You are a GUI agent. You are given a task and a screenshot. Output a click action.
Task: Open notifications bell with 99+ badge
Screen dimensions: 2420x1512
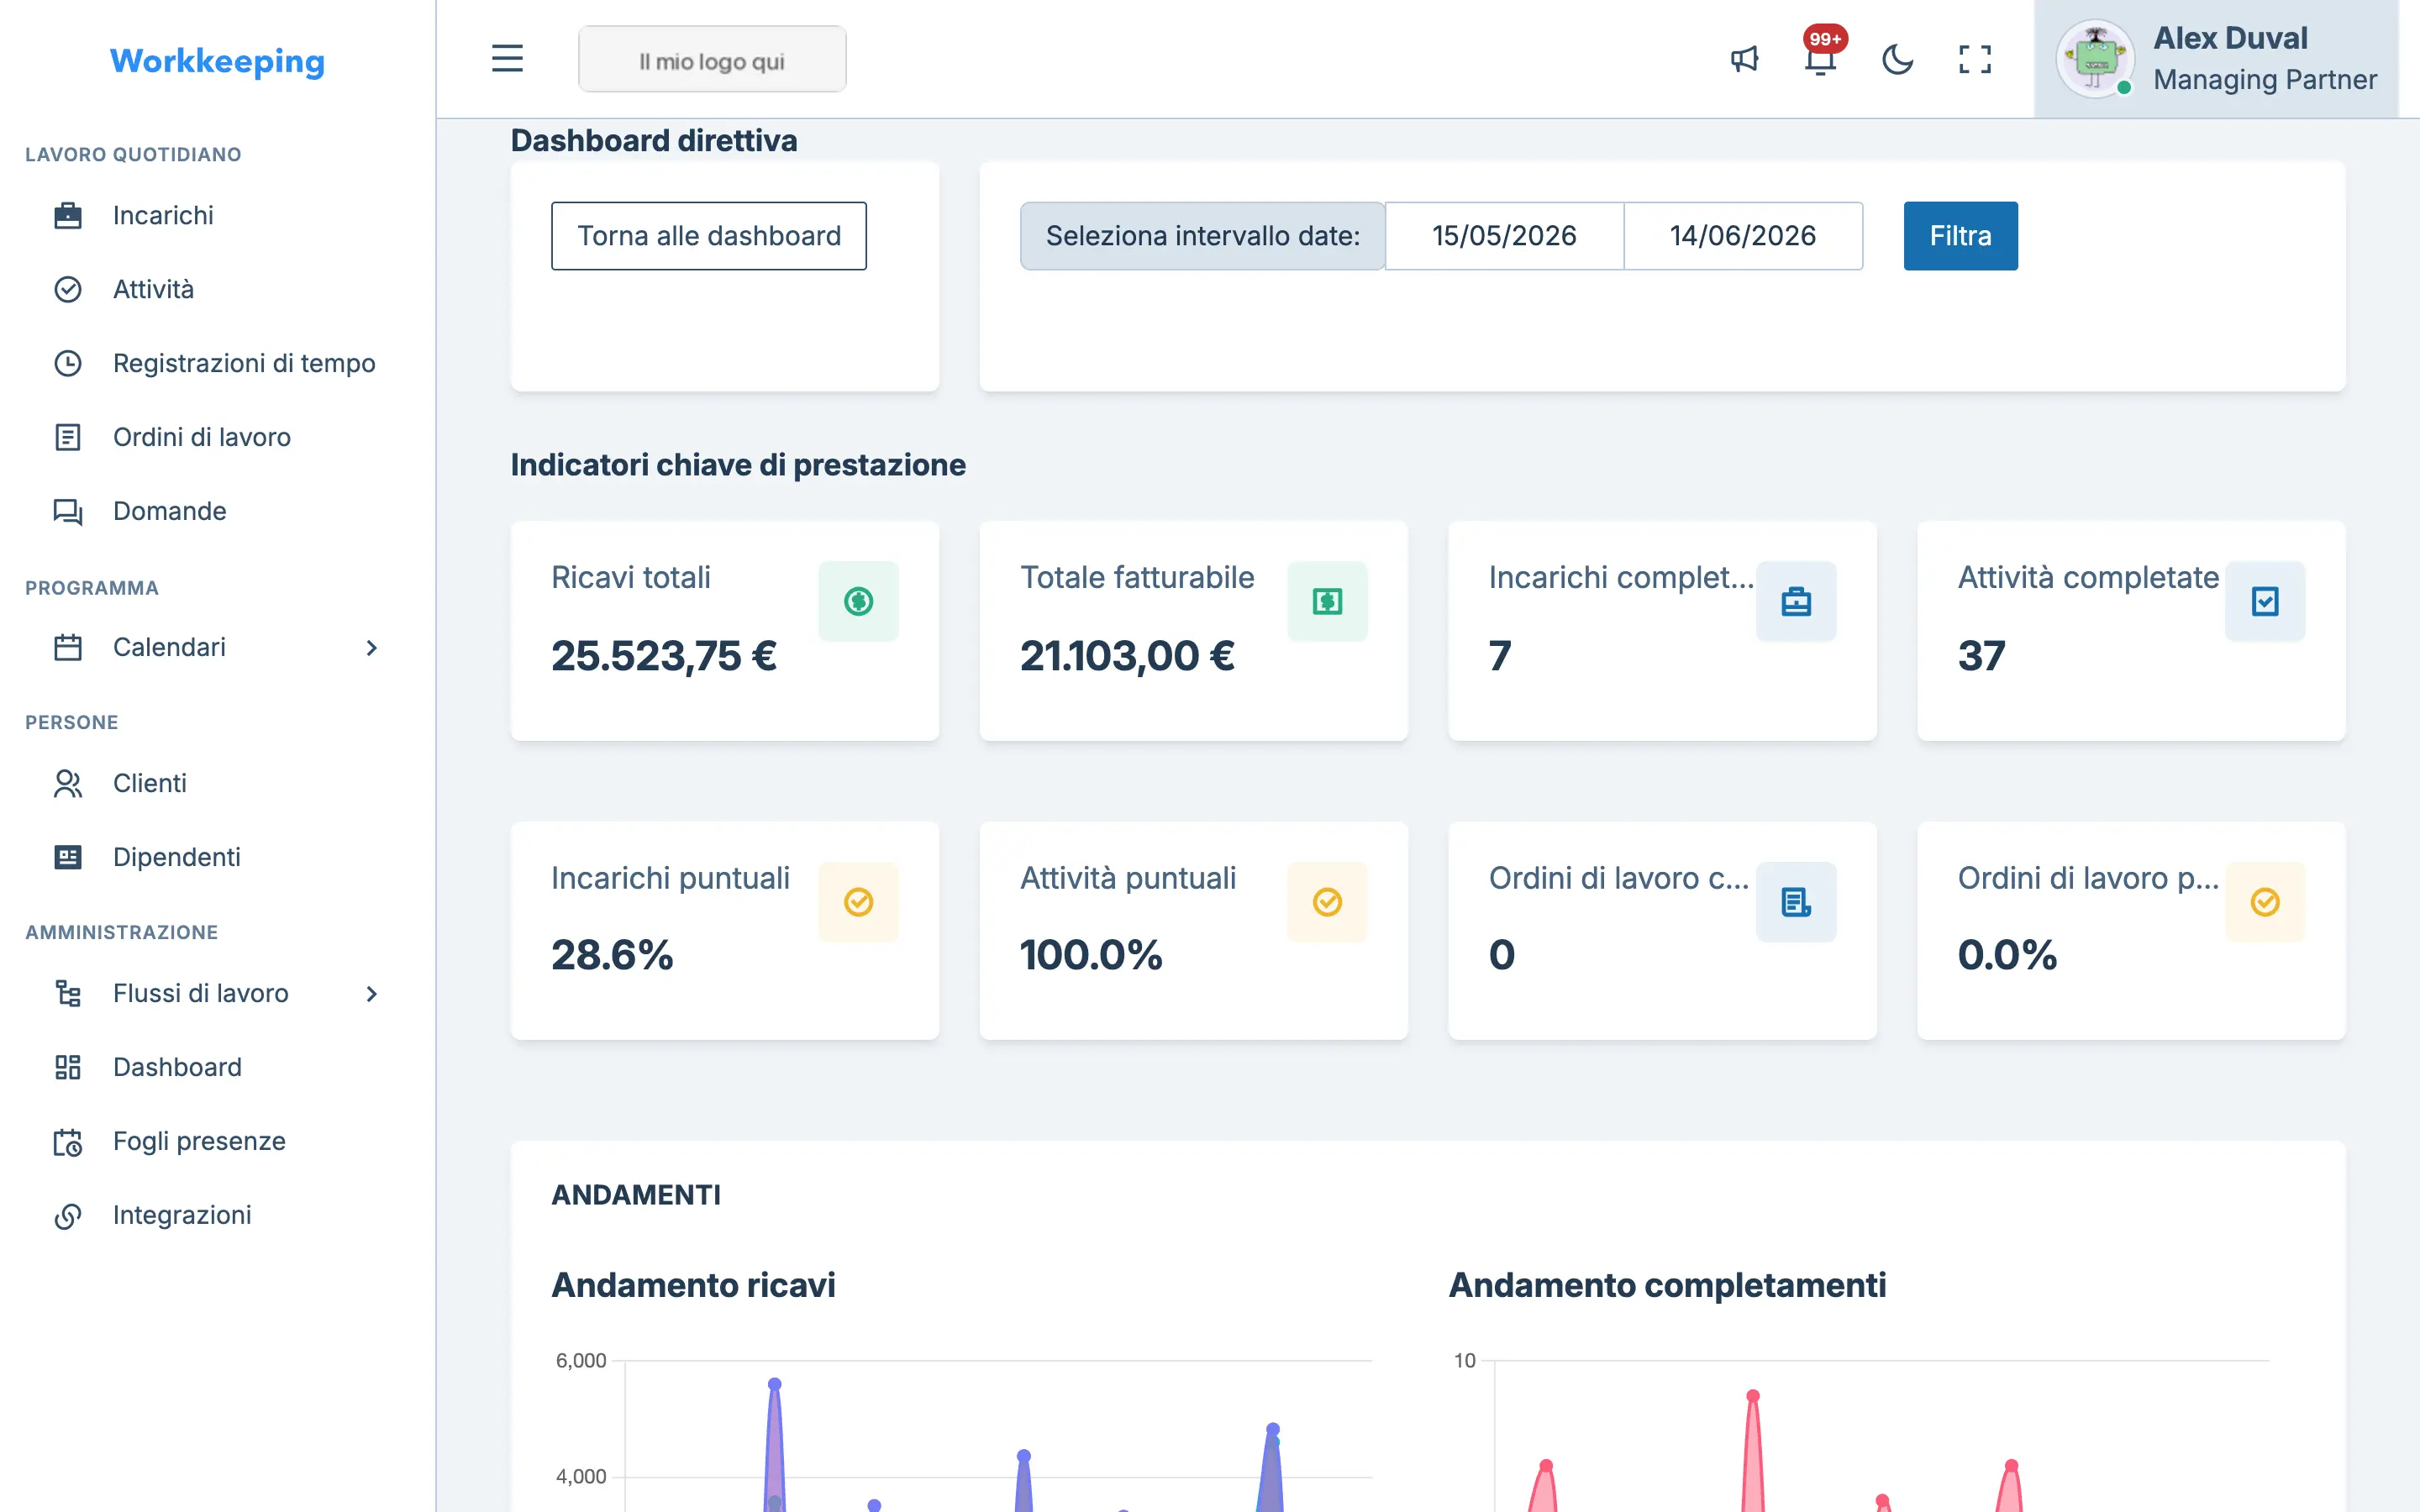click(1822, 56)
